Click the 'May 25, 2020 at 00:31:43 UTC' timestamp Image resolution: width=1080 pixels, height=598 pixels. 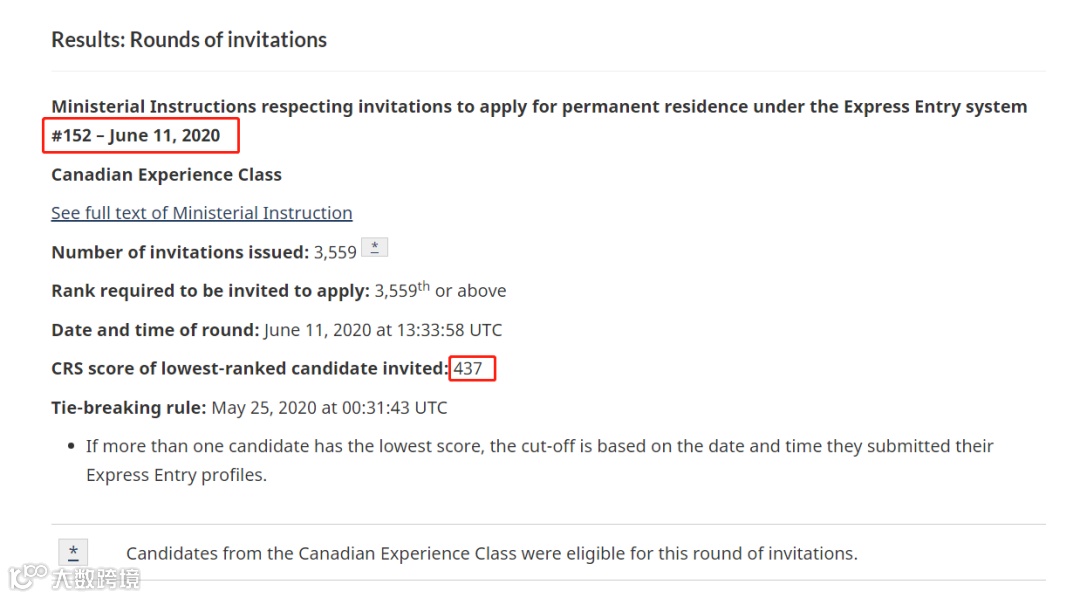[x=329, y=408]
